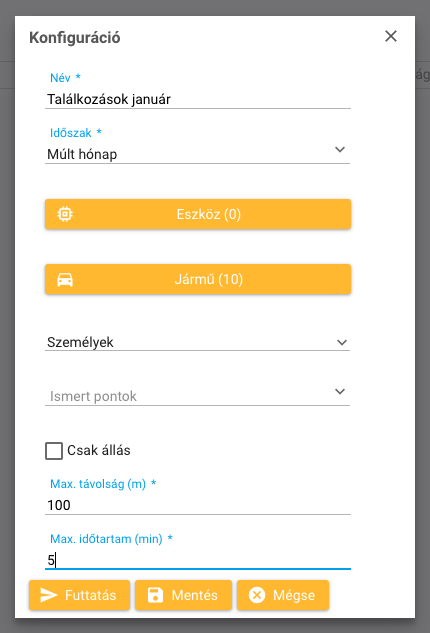Viewport: 430px width, 633px height.
Task: Click the Ismert pontok placeholder text
Action: coord(93,396)
